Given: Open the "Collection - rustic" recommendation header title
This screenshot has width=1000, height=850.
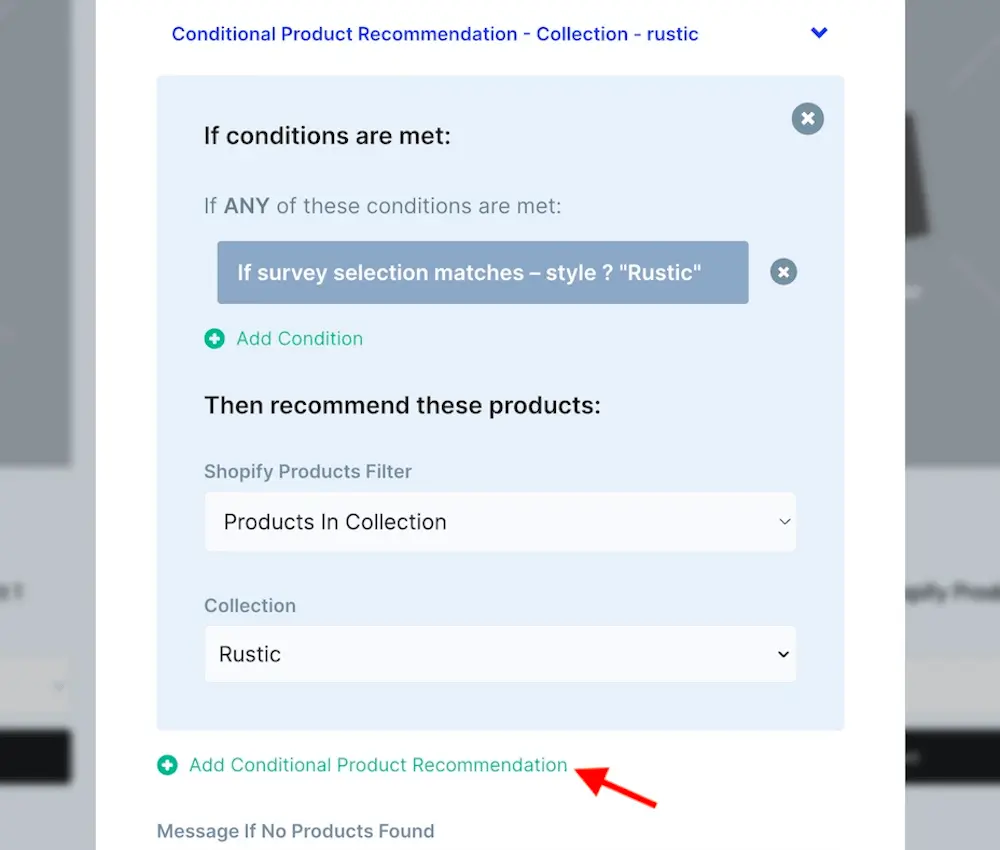Looking at the screenshot, I should 434,34.
